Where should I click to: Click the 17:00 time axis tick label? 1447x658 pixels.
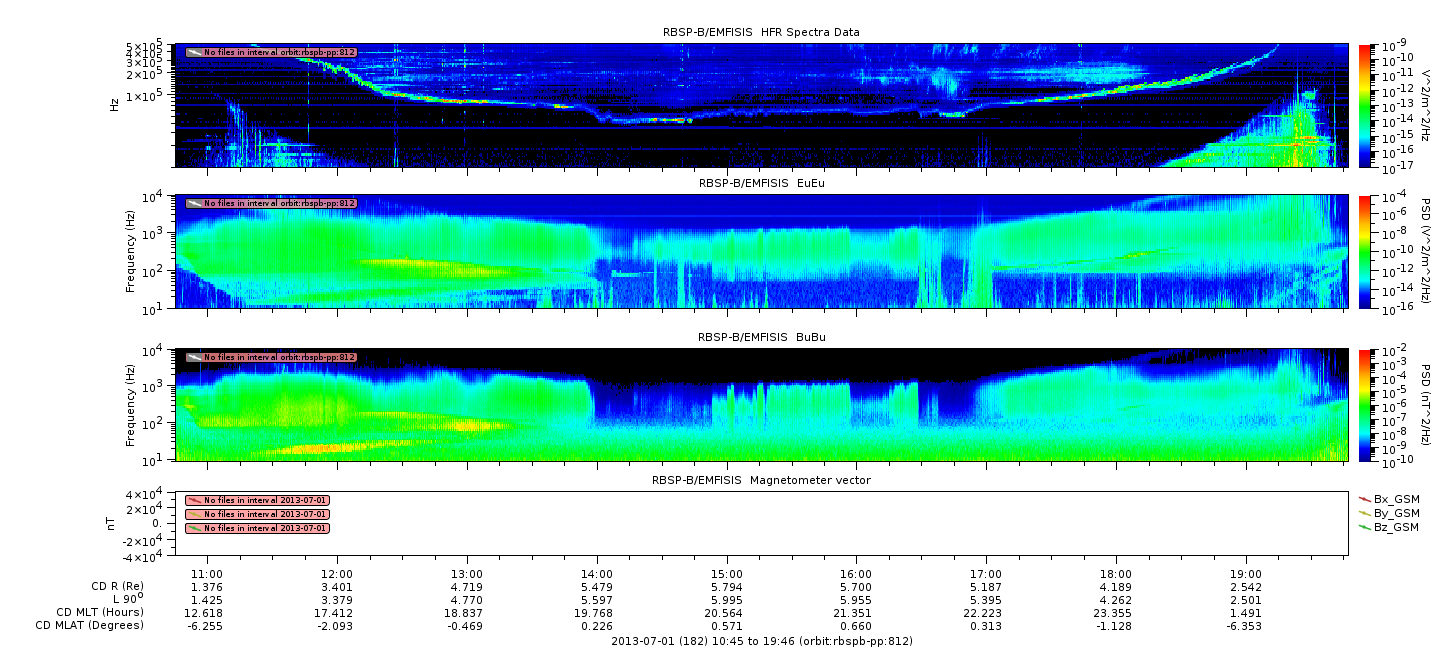coord(986,574)
